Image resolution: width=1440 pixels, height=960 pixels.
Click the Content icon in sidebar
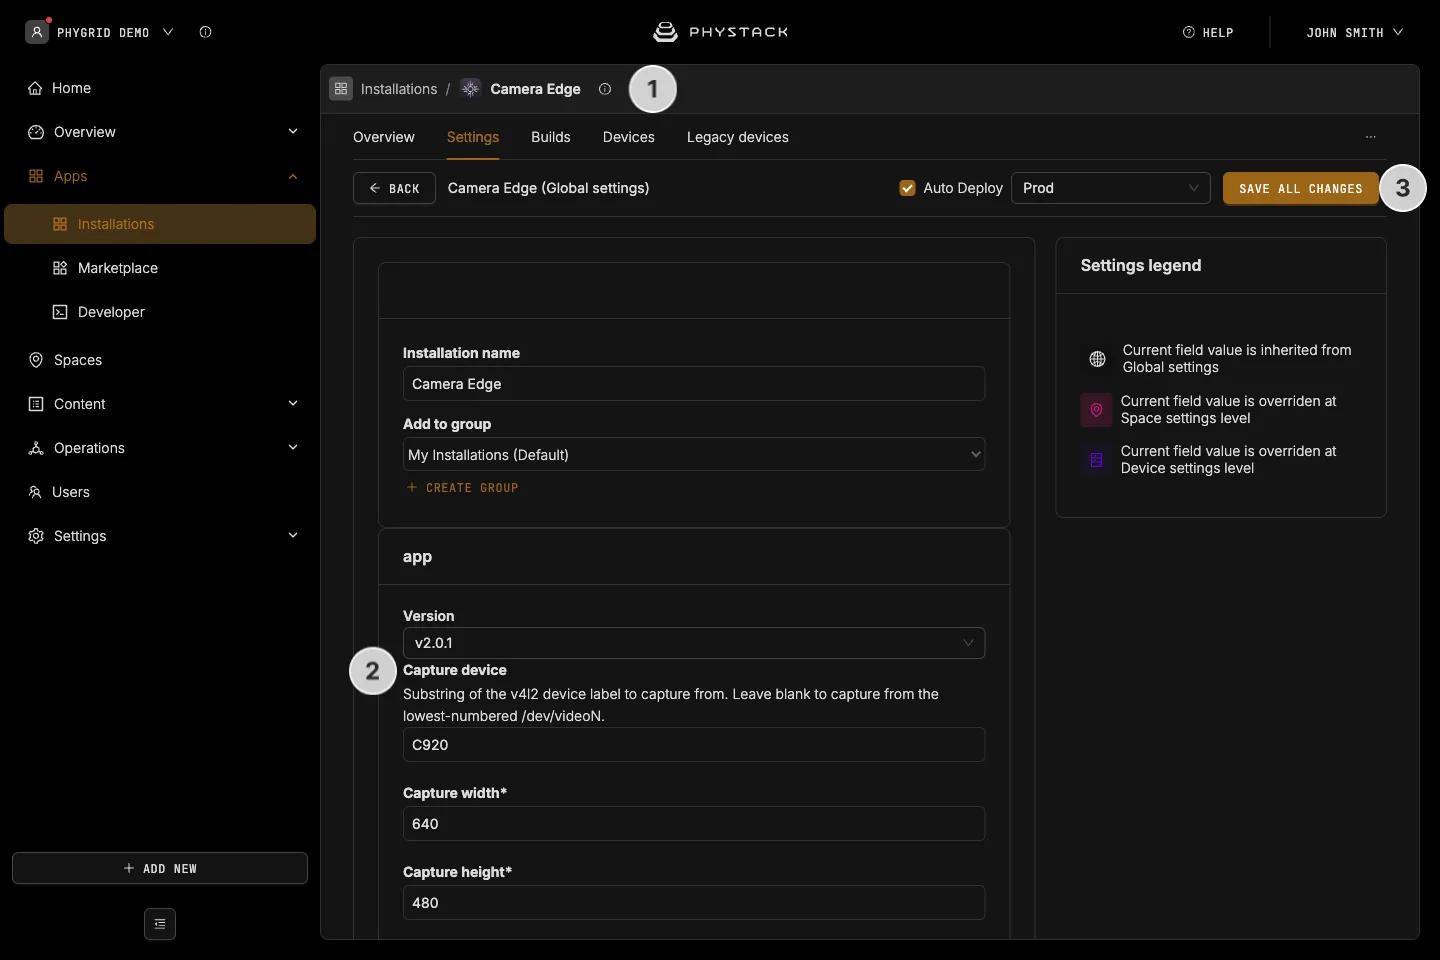pyautogui.click(x=36, y=404)
